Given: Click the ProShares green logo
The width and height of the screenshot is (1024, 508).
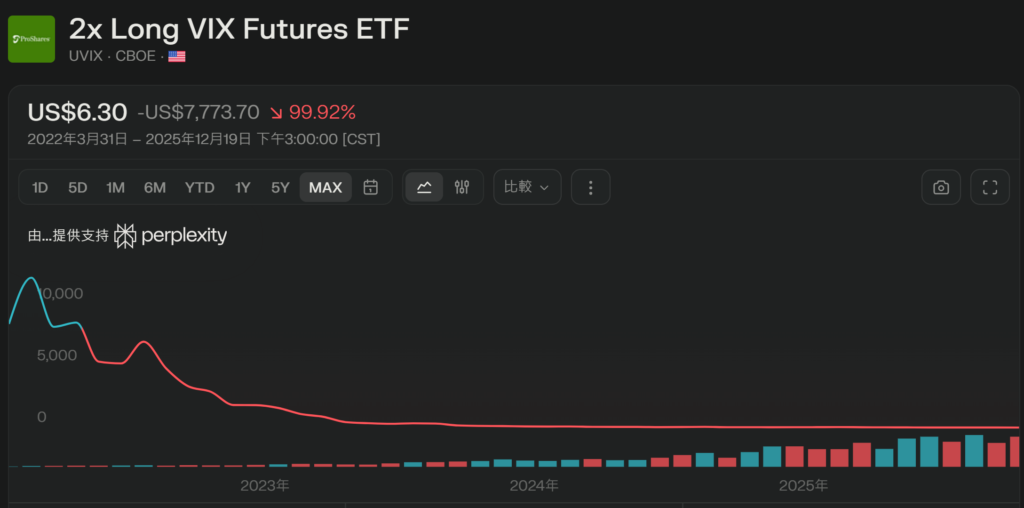Looking at the screenshot, I should (31, 39).
